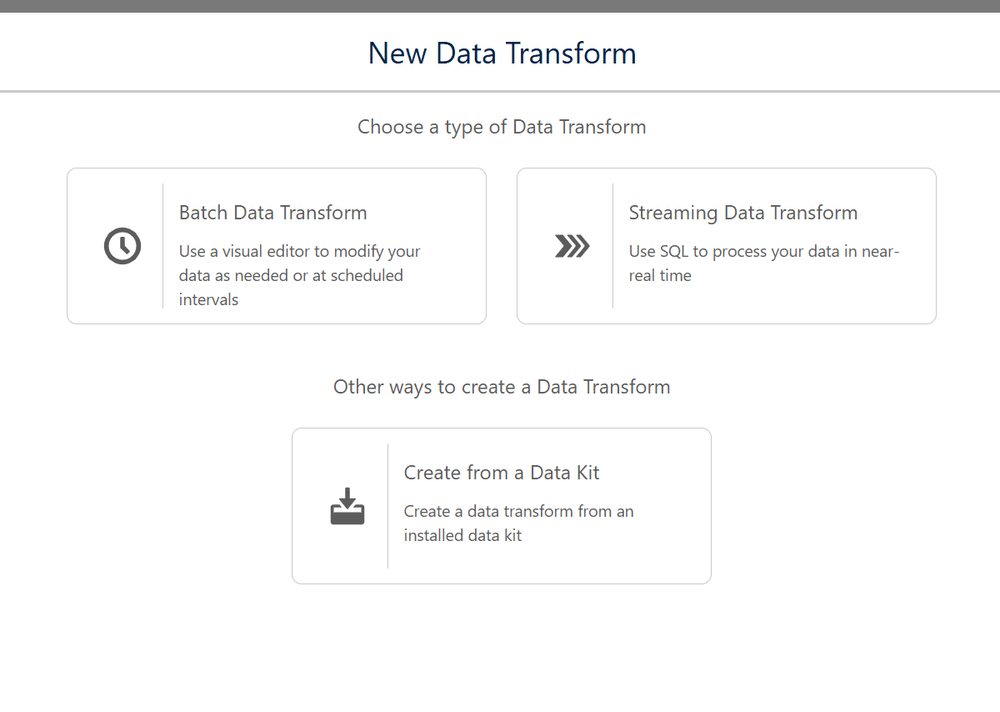
Task: Click the triple-chevron Streaming Data Transform icon
Action: pos(572,246)
